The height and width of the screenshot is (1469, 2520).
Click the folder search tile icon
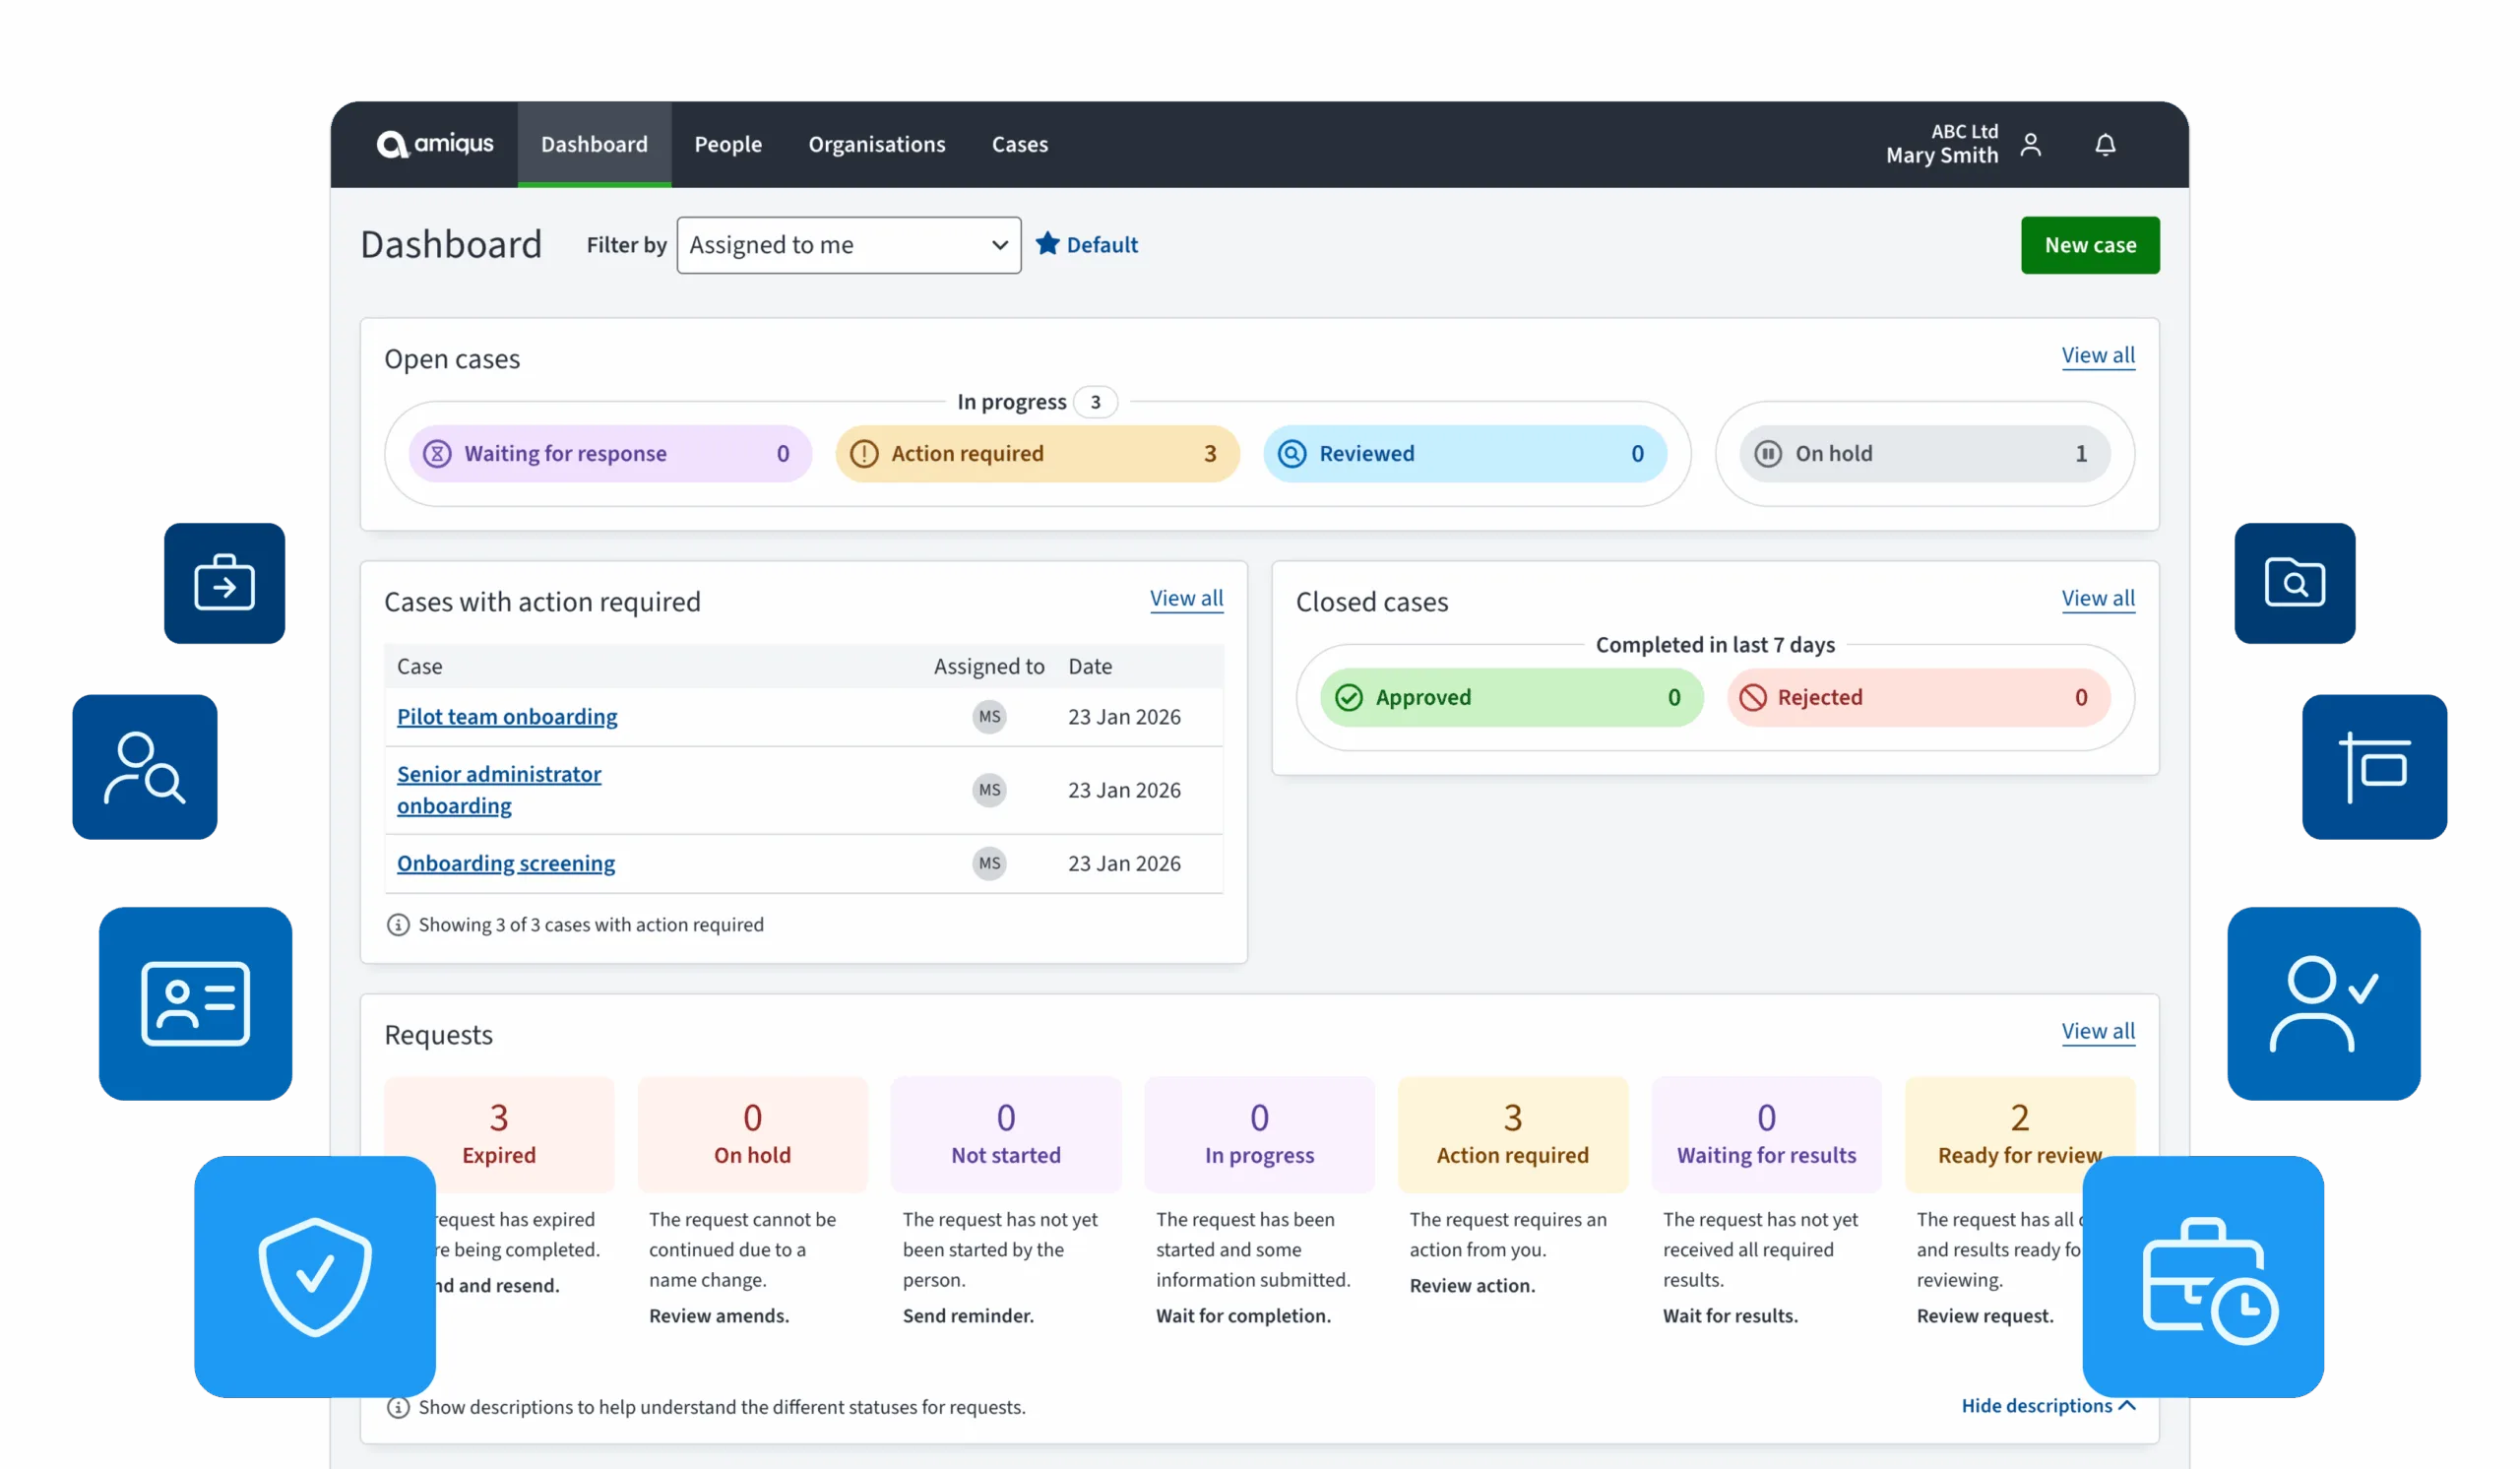pos(2295,583)
